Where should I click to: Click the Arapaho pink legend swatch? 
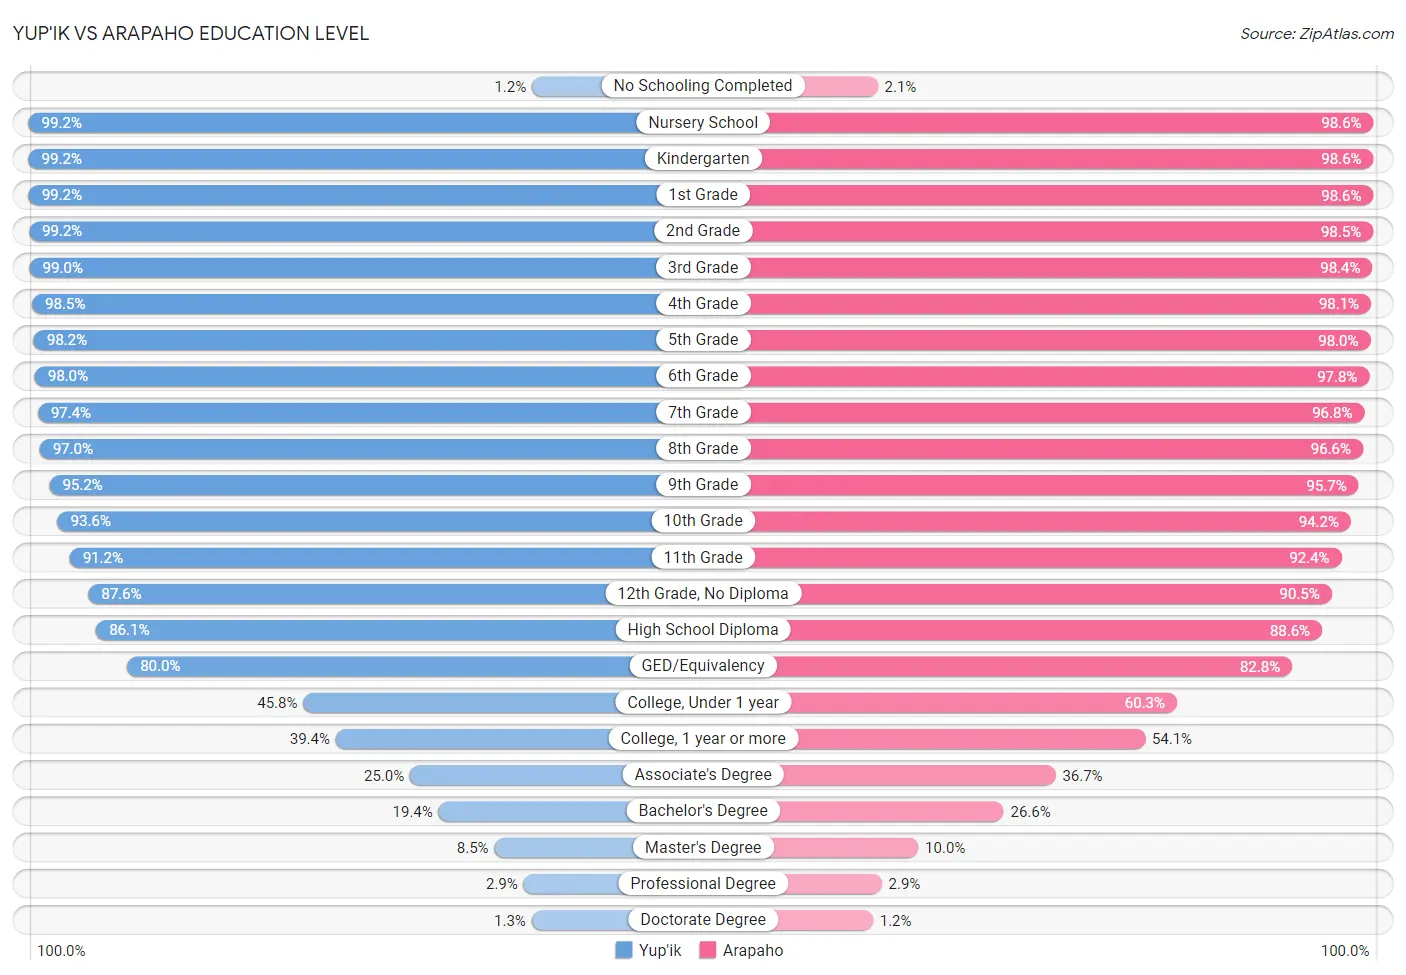(708, 950)
